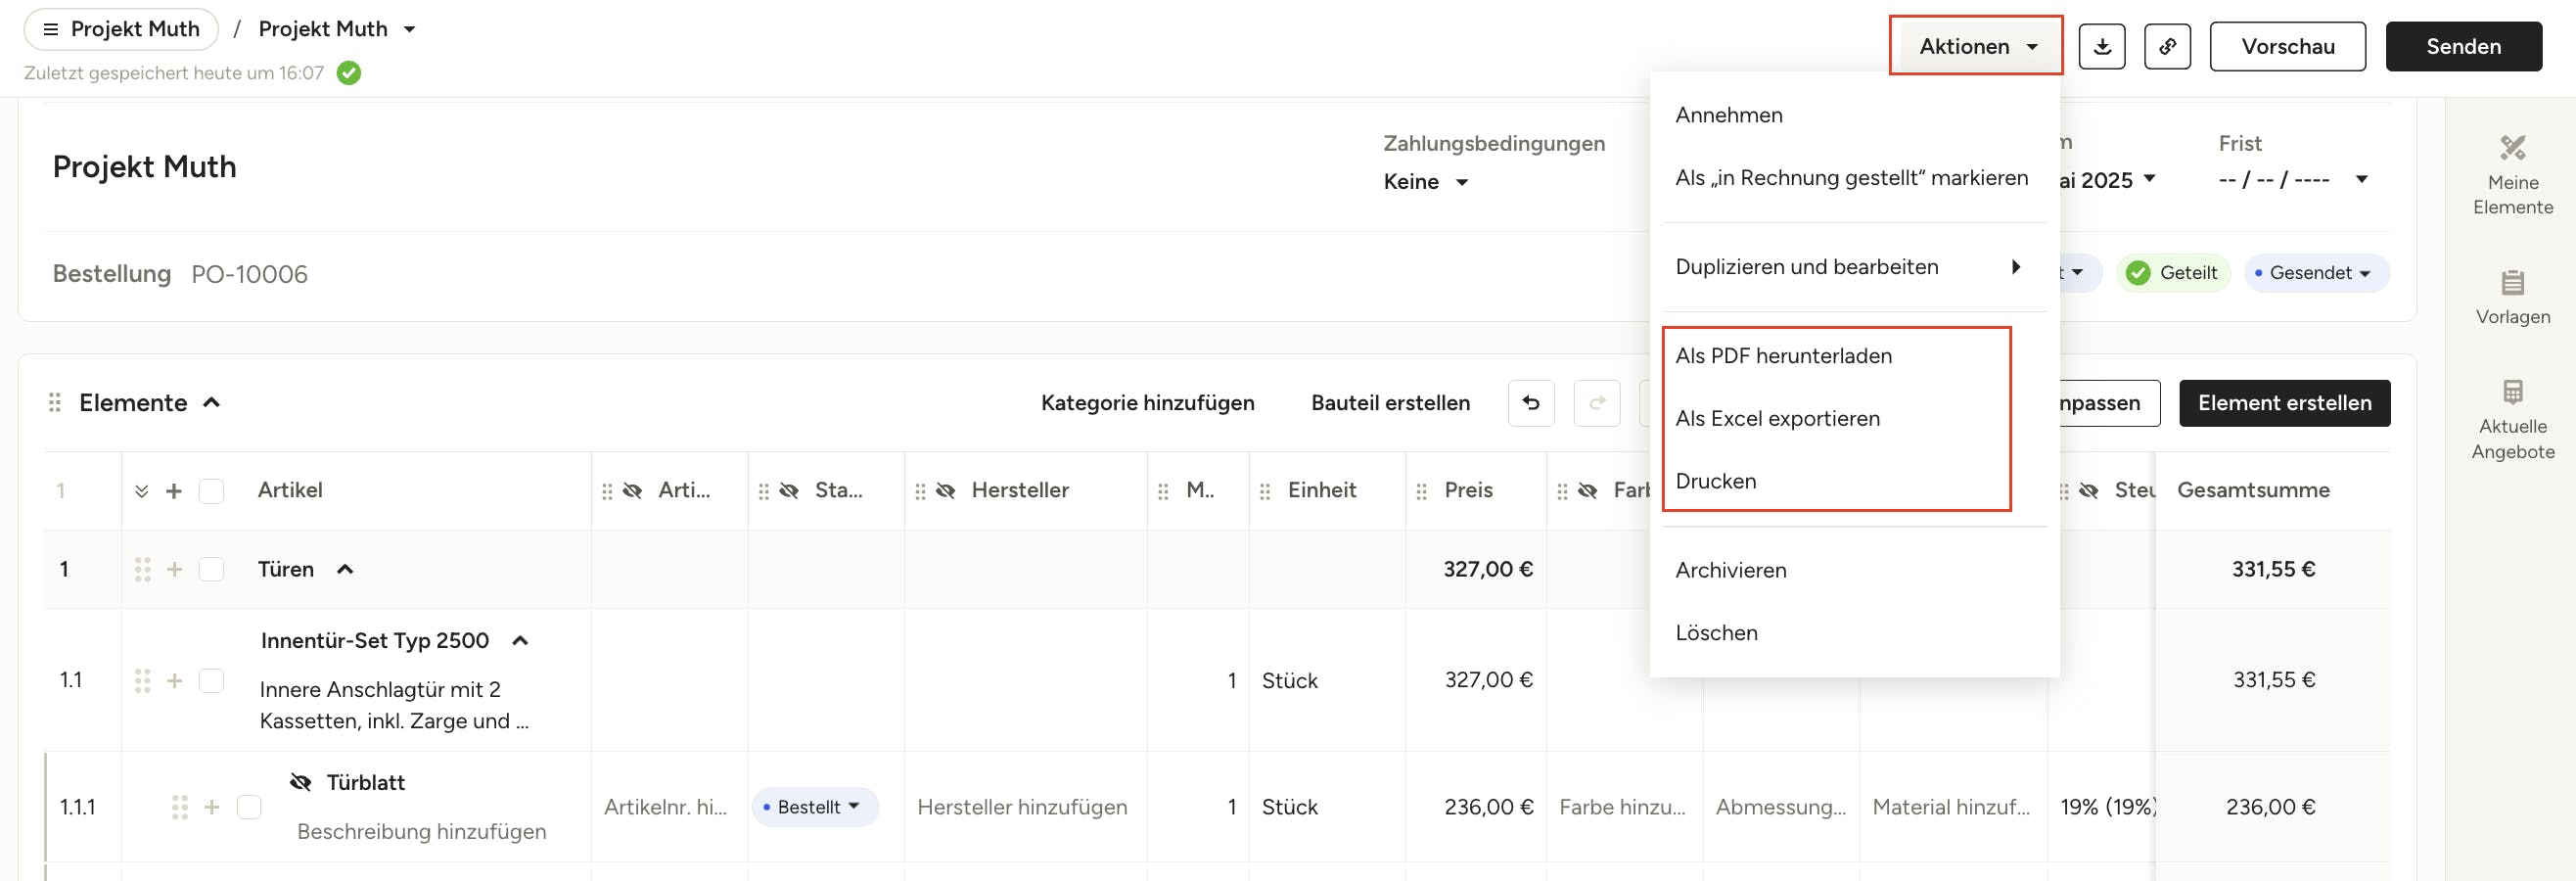Click the copy link icon button

(2166, 47)
